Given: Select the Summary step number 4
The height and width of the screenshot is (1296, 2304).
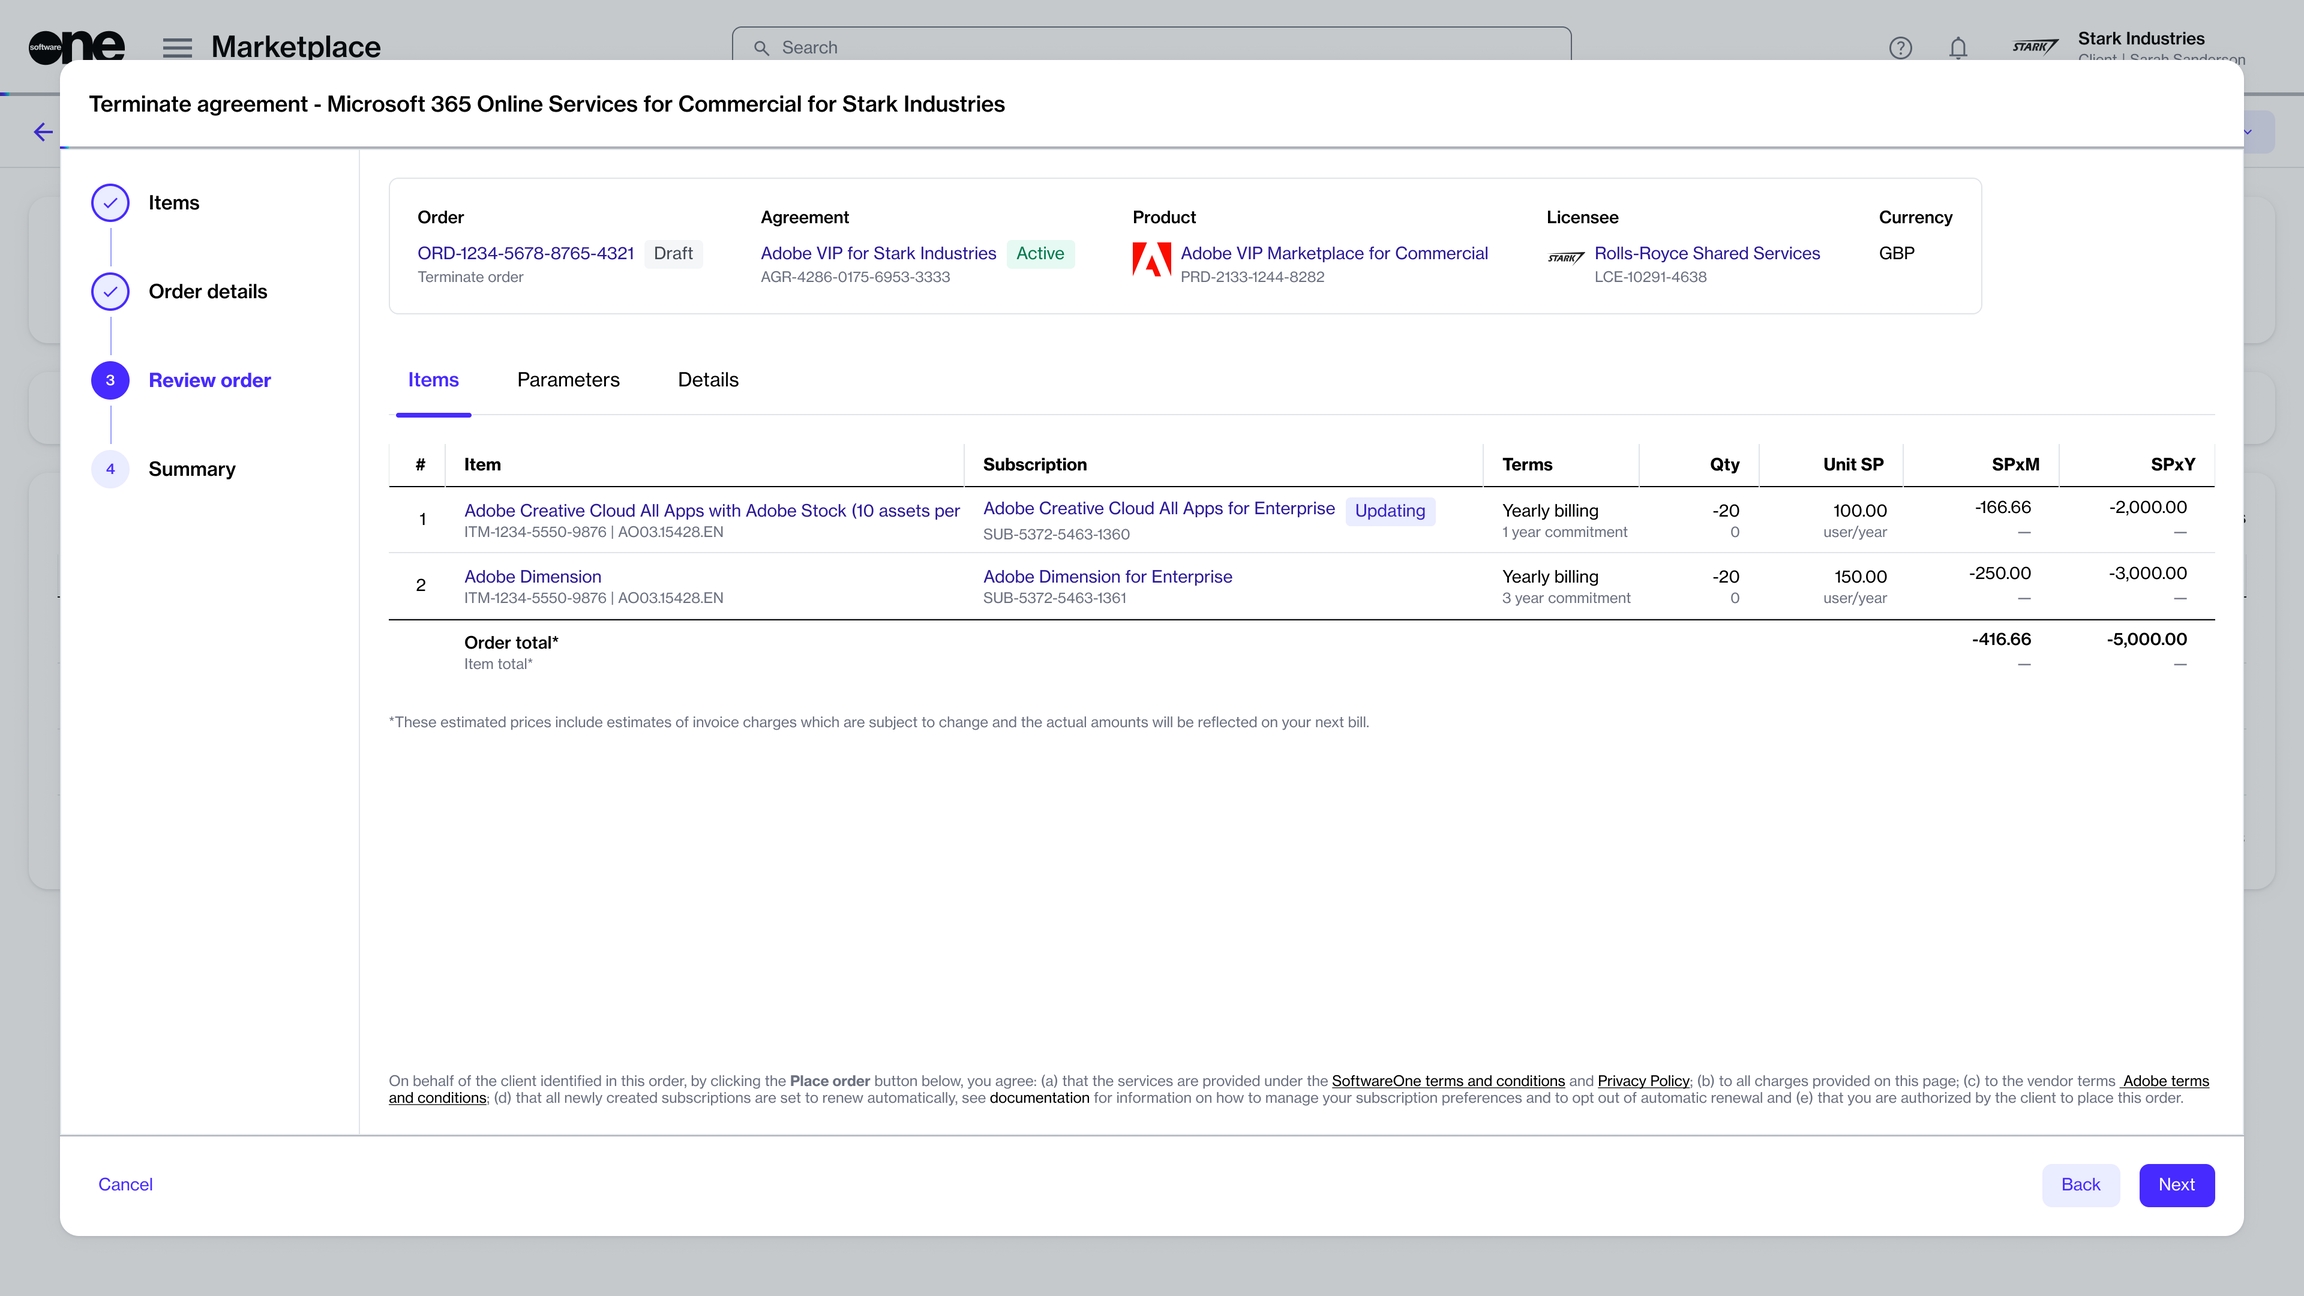Looking at the screenshot, I should [x=110, y=469].
